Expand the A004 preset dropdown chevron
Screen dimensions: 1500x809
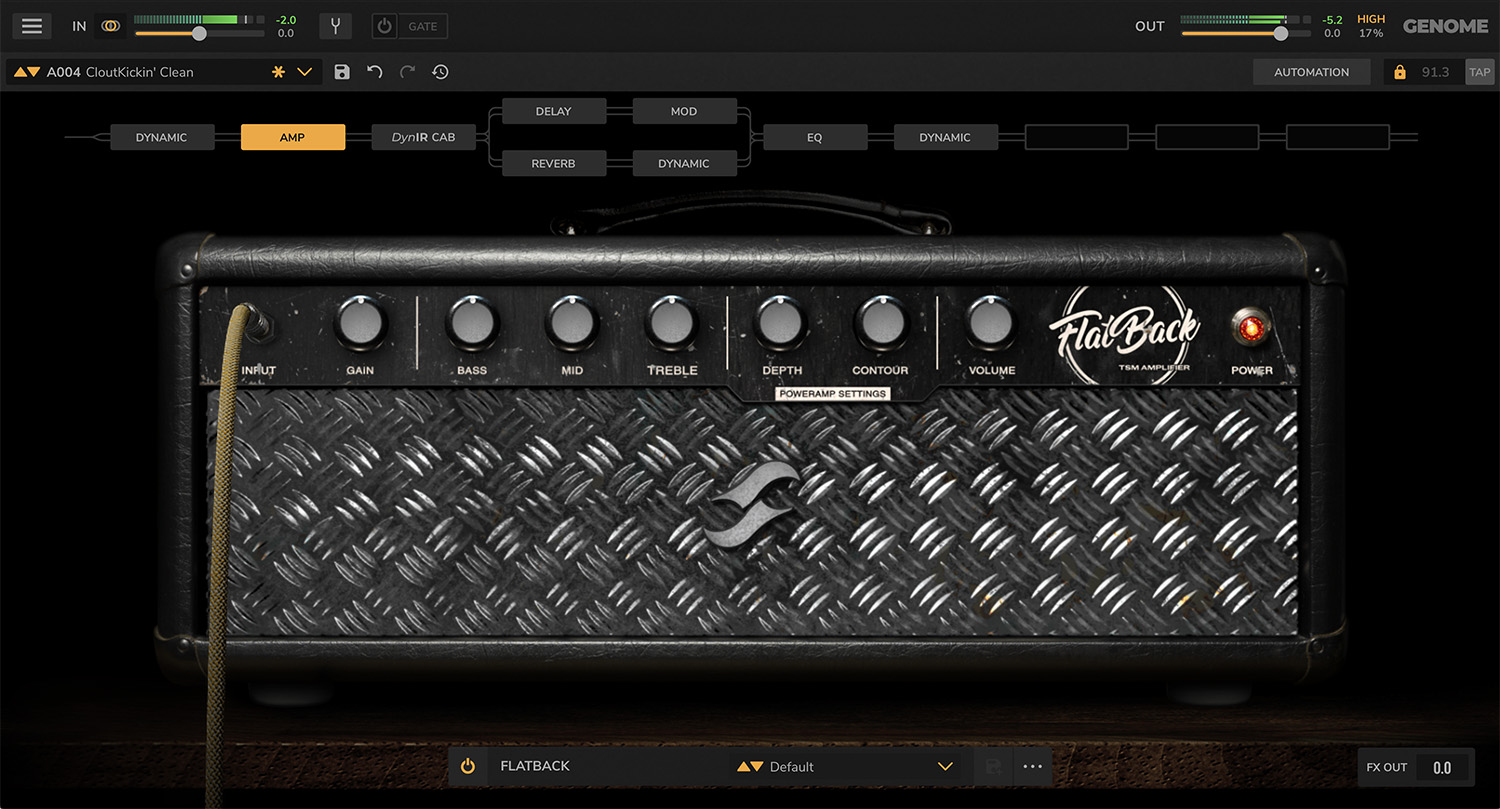305,72
